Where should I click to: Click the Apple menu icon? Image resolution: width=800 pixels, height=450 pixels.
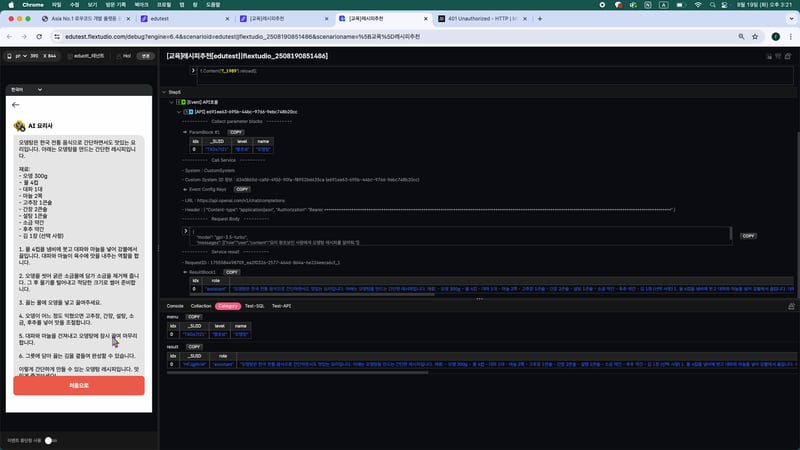point(10,5)
